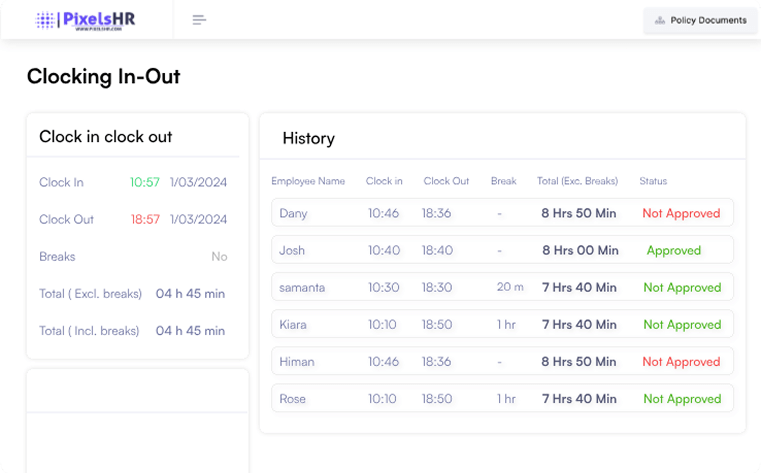Screen dimensions: 761x473
Task: Click Josh's Approved status
Action: (x=673, y=250)
